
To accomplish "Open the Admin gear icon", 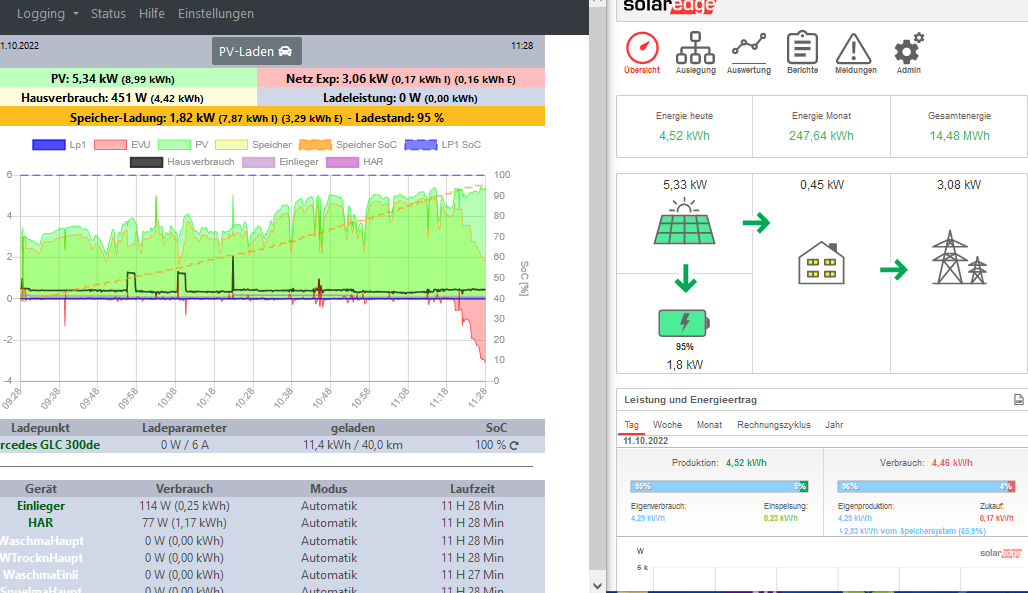I will pyautogui.click(x=908, y=48).
